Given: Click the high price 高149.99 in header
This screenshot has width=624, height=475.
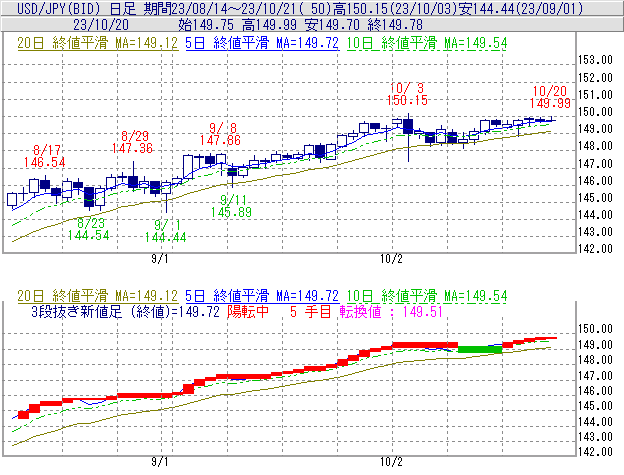Looking at the screenshot, I should [269, 25].
